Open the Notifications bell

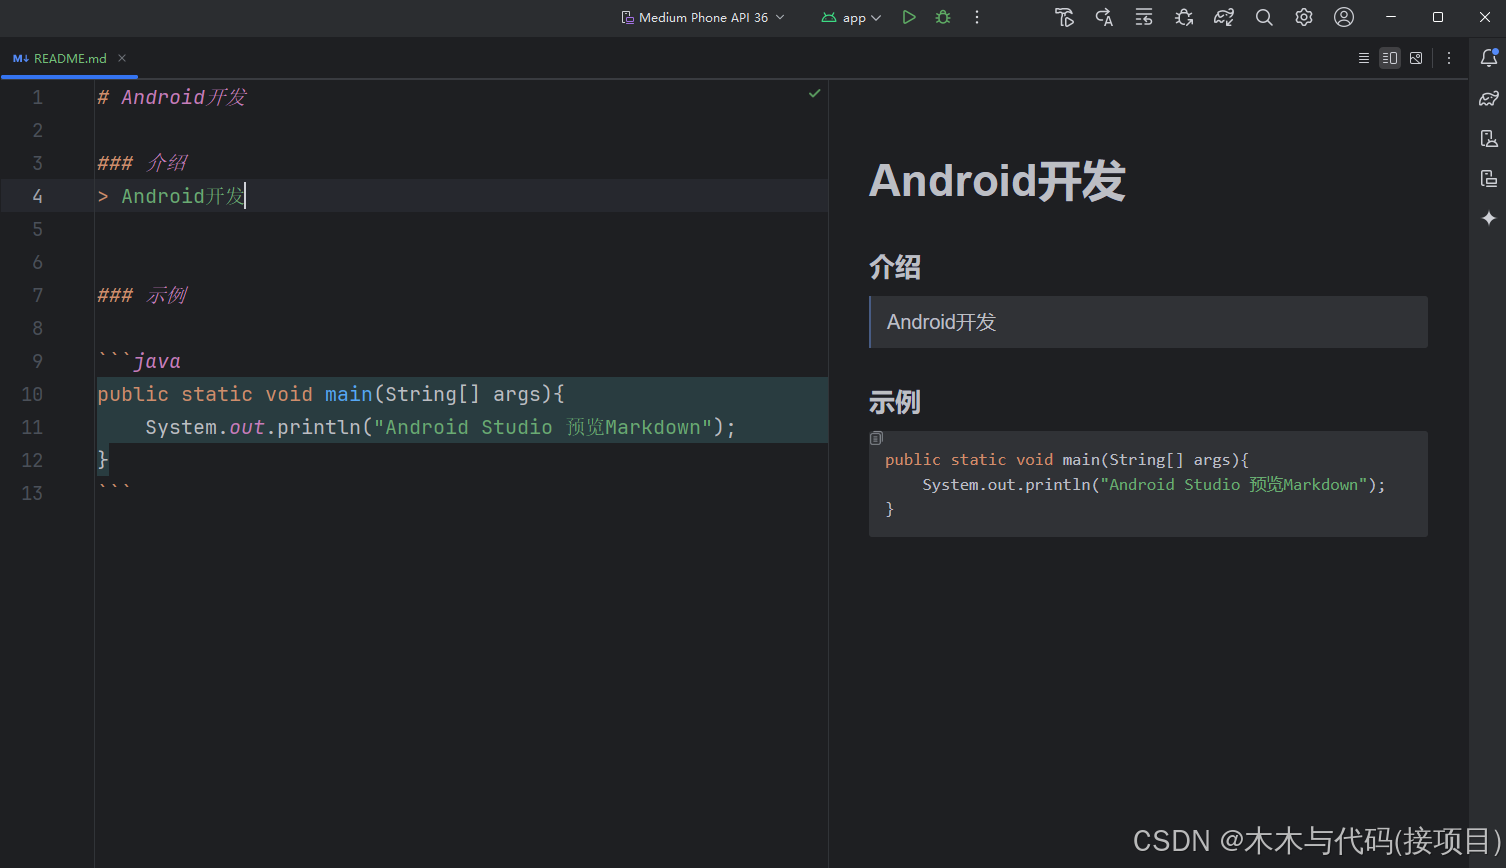click(1488, 58)
